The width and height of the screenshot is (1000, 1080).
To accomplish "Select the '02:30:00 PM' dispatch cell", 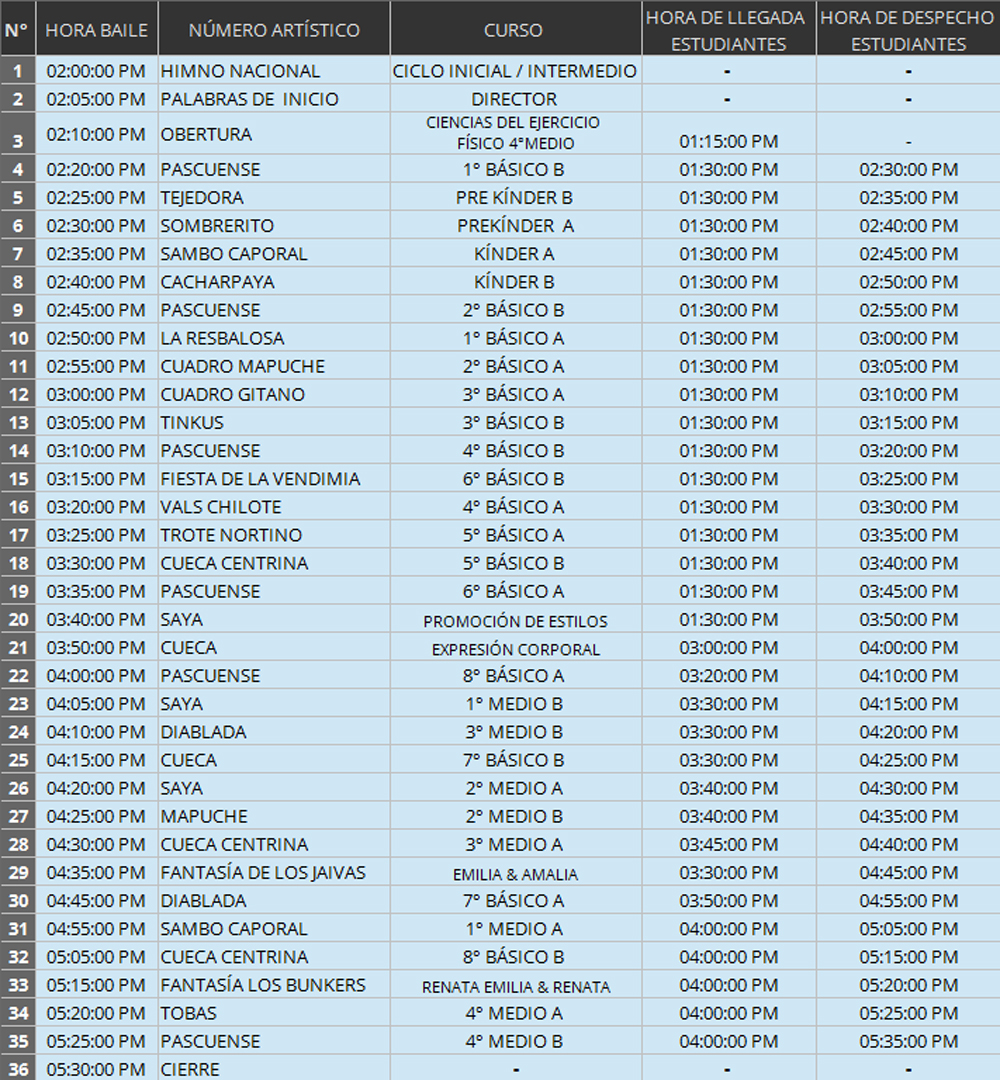I will [908, 169].
